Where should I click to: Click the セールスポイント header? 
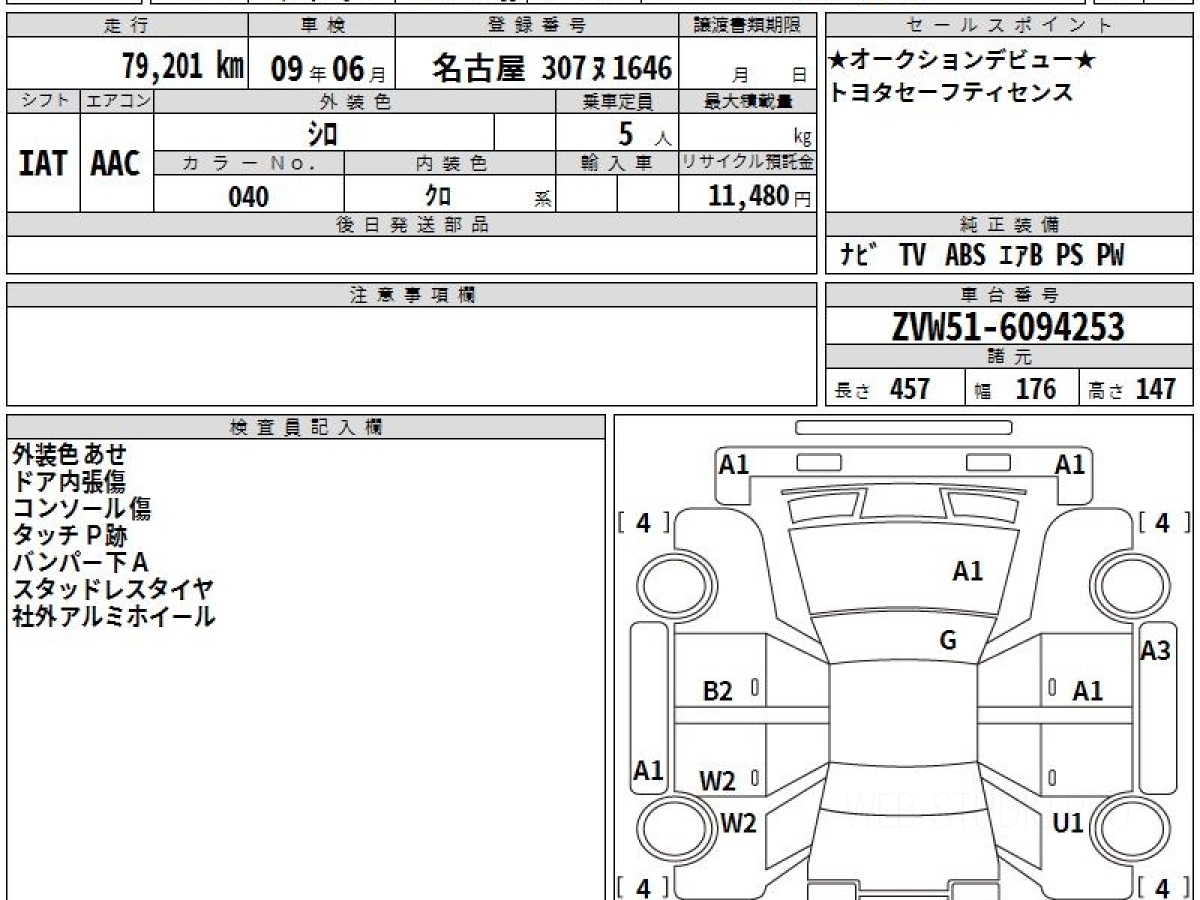click(1009, 26)
